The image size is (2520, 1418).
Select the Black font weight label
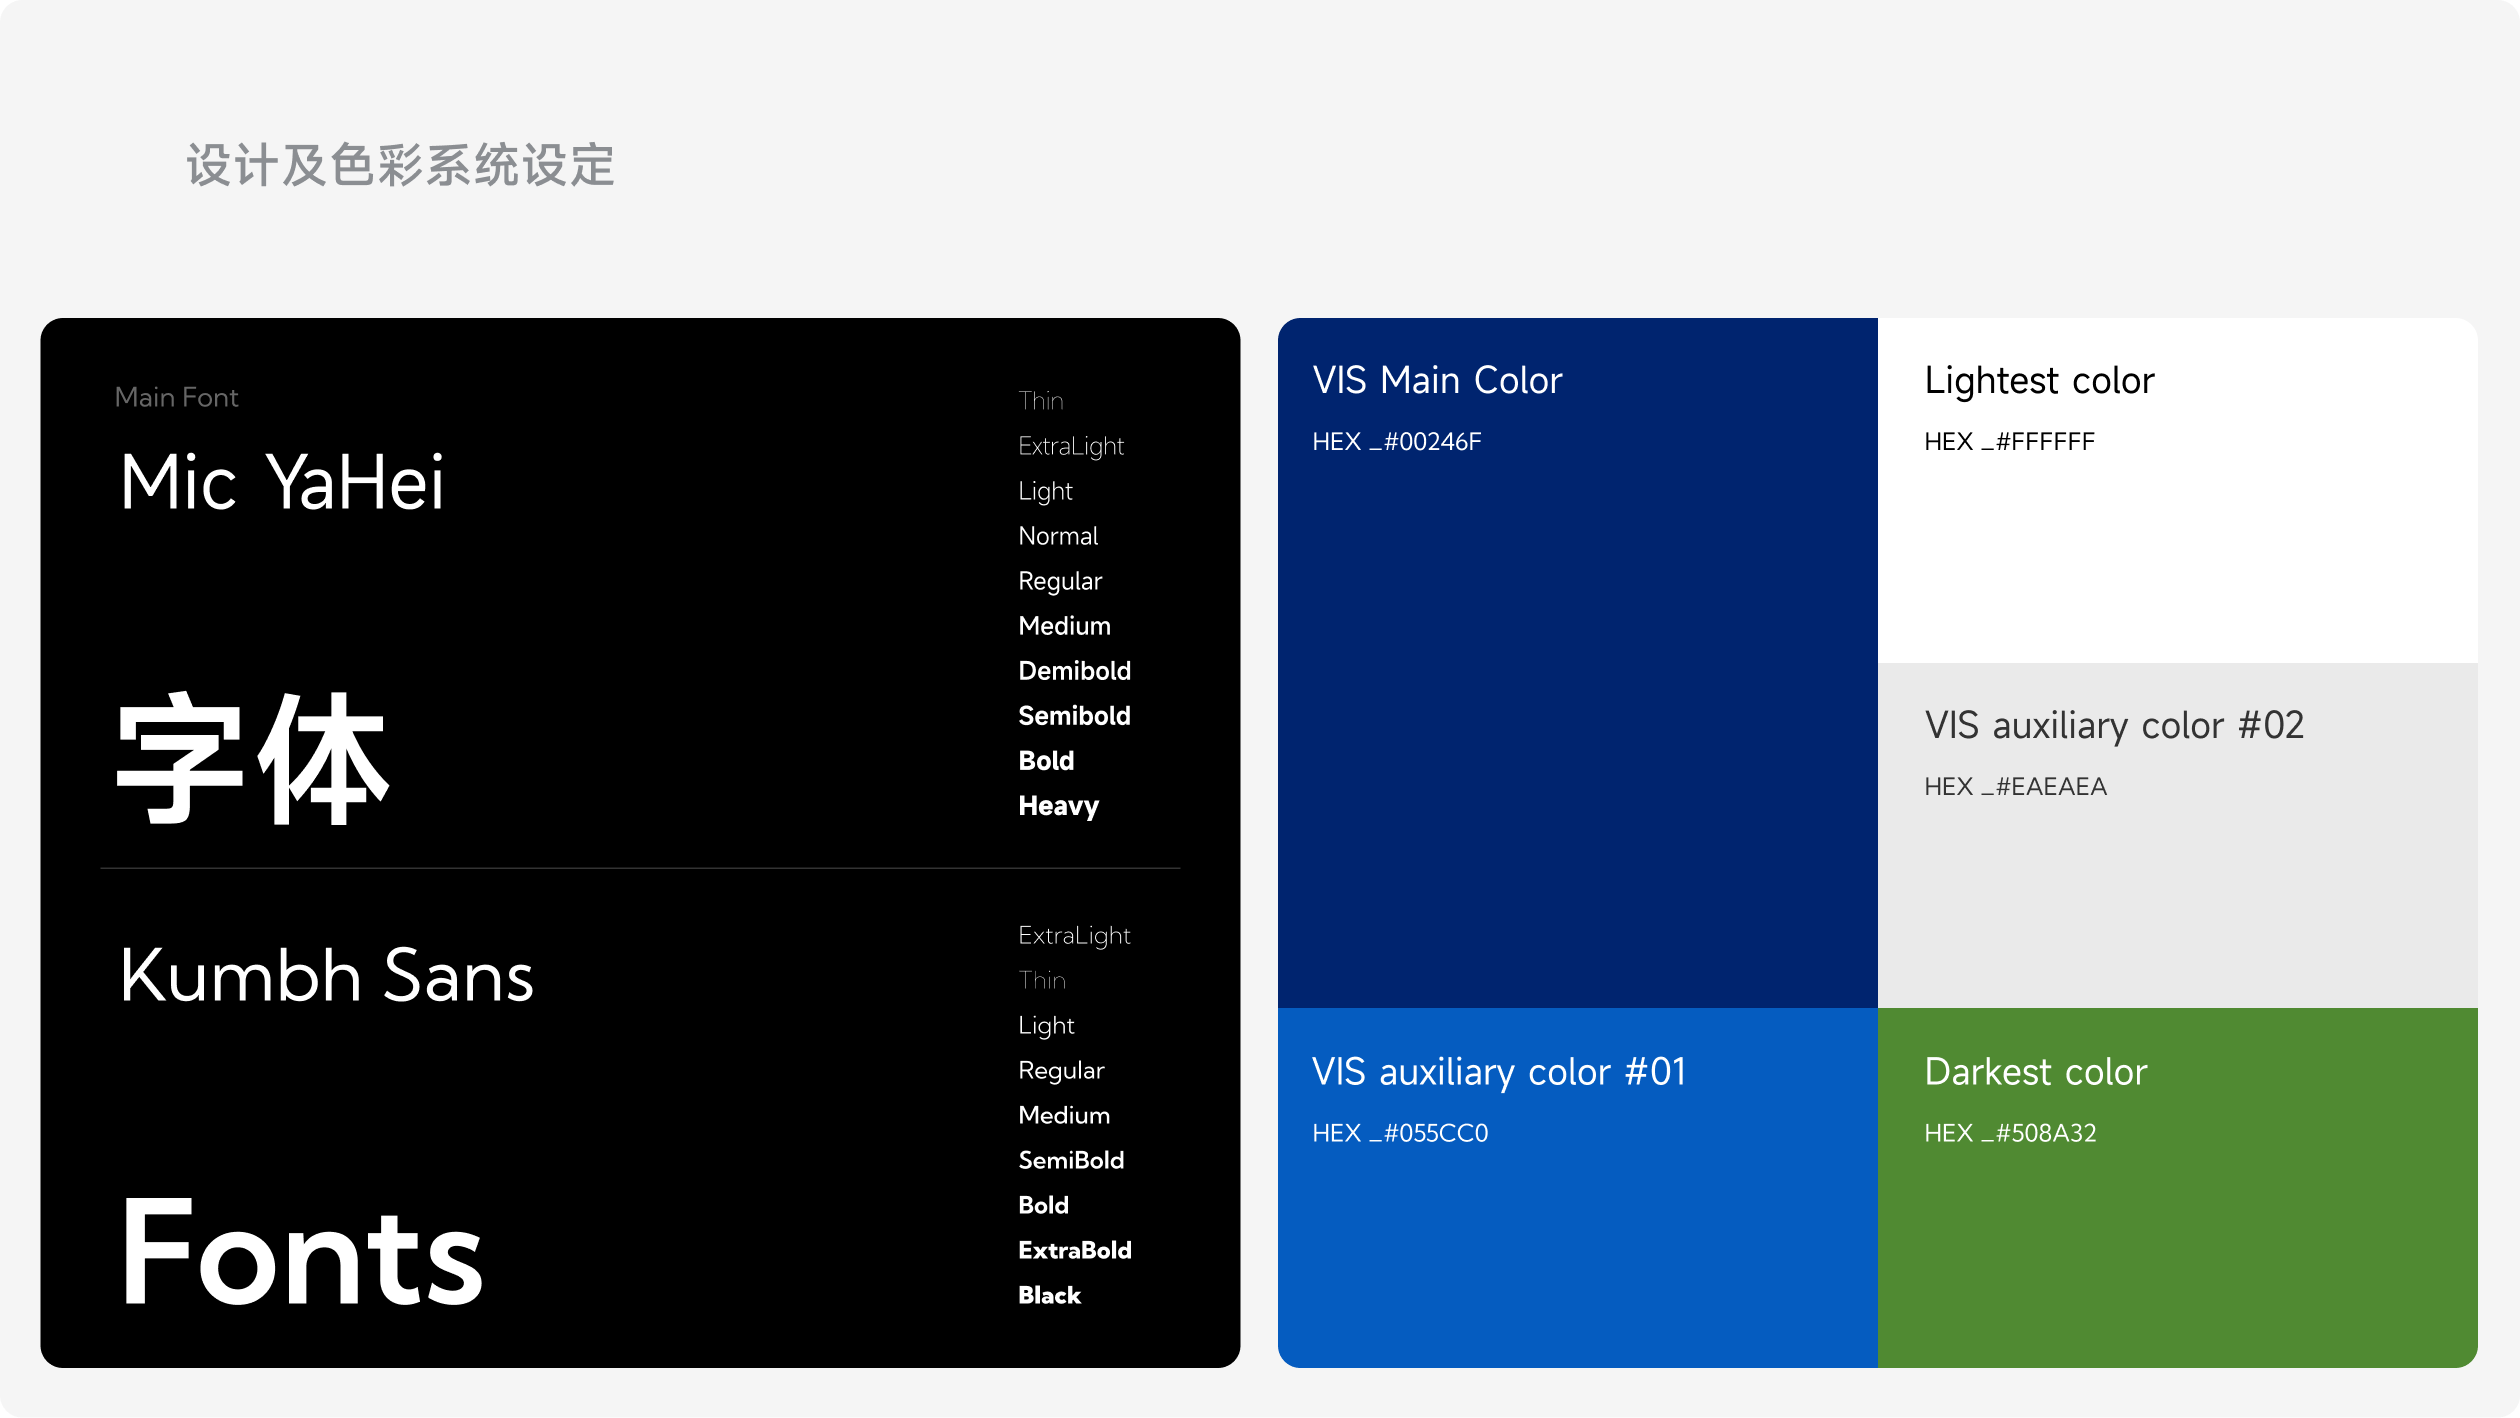click(x=1049, y=1295)
